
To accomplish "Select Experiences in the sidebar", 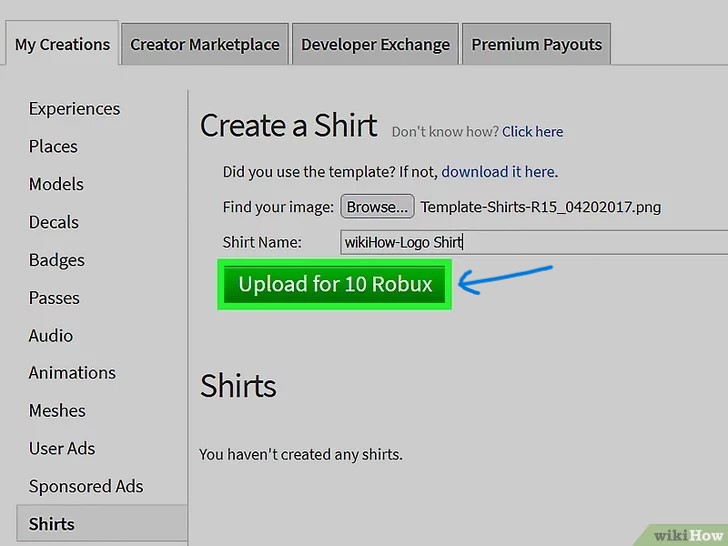I will pyautogui.click(x=74, y=109).
